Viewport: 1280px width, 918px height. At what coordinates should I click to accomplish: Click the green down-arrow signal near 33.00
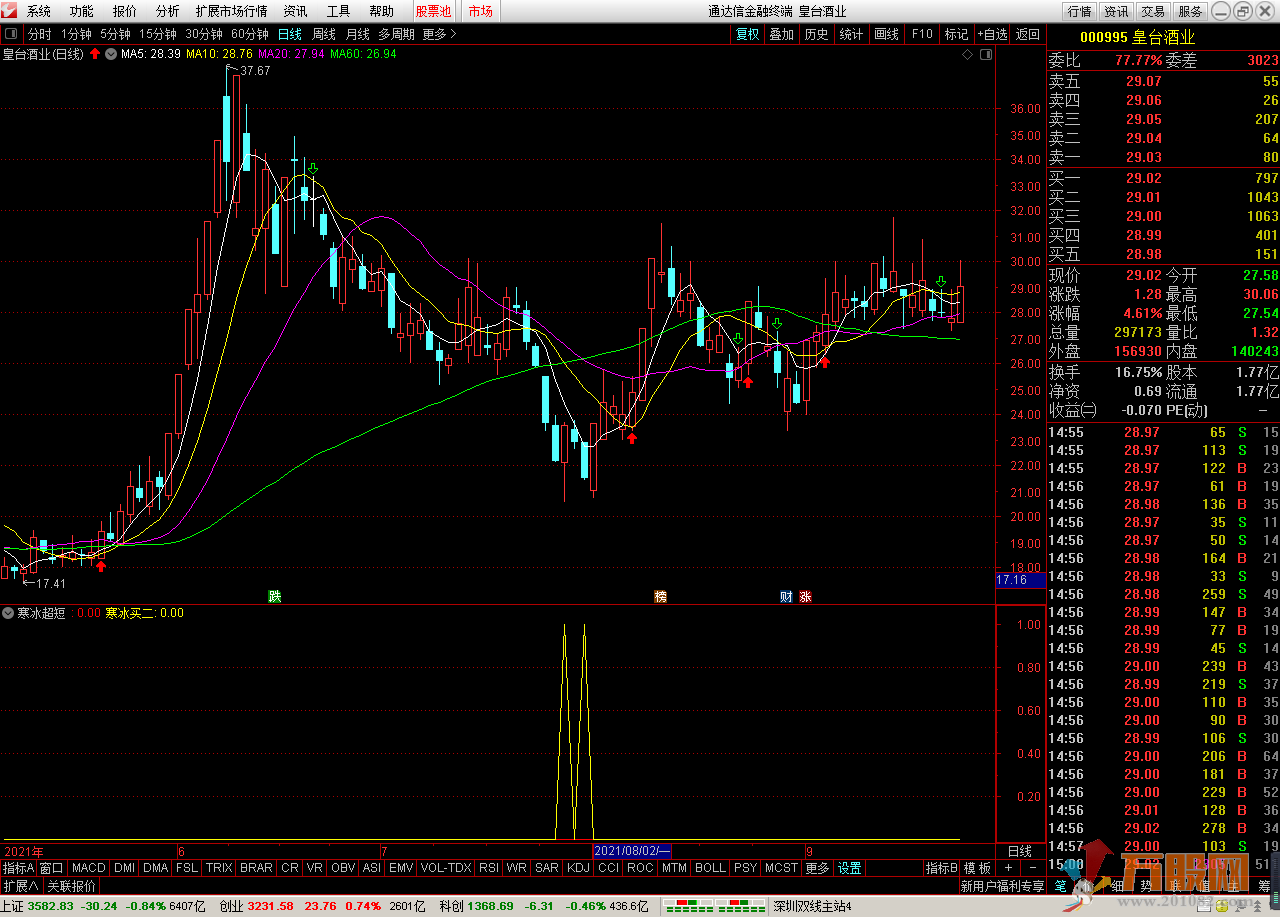tap(313, 169)
